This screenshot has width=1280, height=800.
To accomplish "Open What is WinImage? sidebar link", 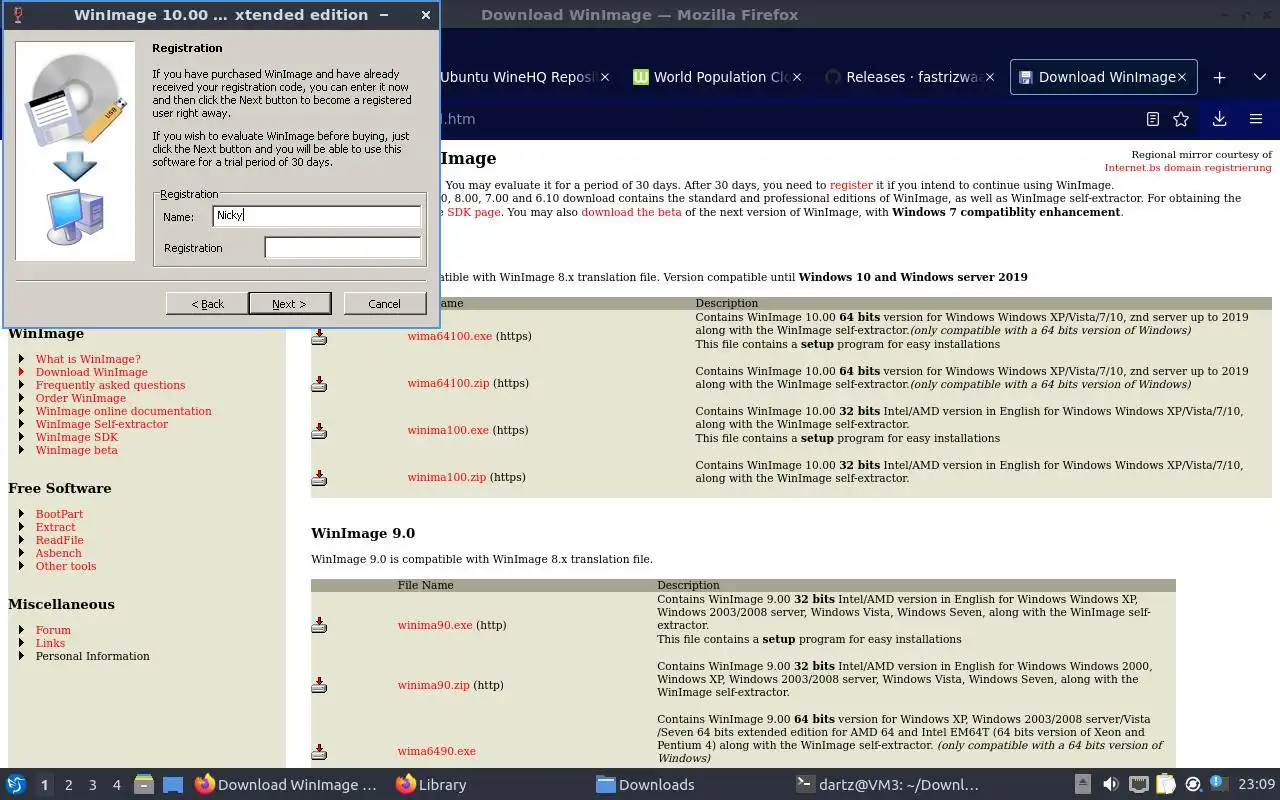I will tap(88, 359).
